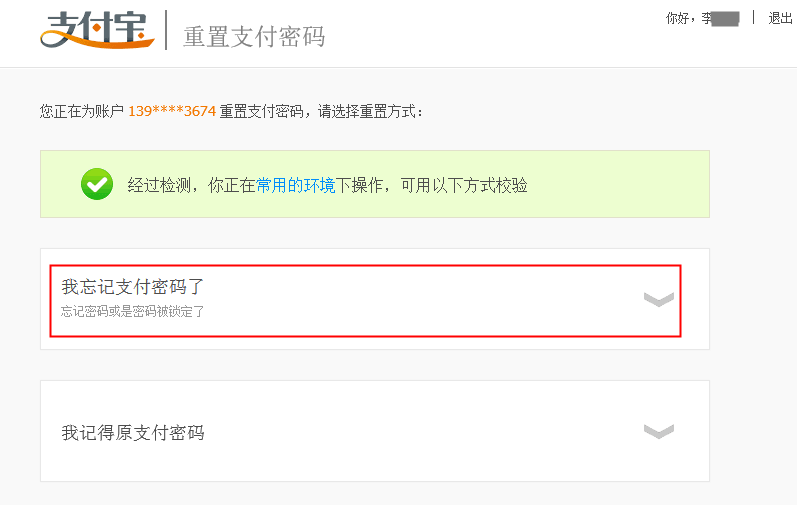This screenshot has width=797, height=505.
Task: Expand the forgot payment password option
Action: pyautogui.click(x=658, y=299)
